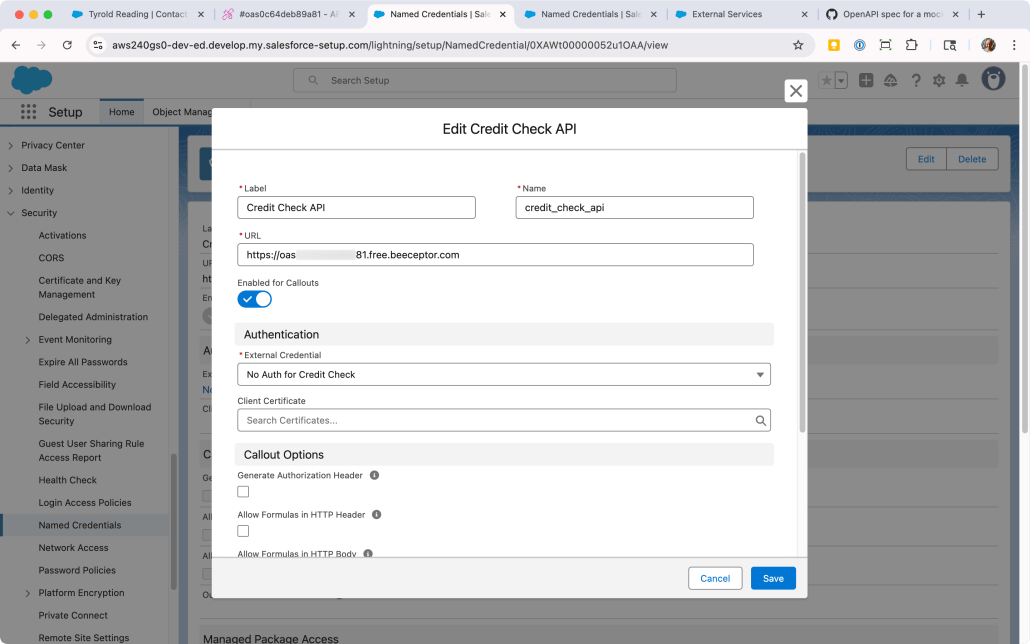1030x644 pixels.
Task: Click the Salesforce Help question mark icon
Action: pyautogui.click(x=916, y=79)
